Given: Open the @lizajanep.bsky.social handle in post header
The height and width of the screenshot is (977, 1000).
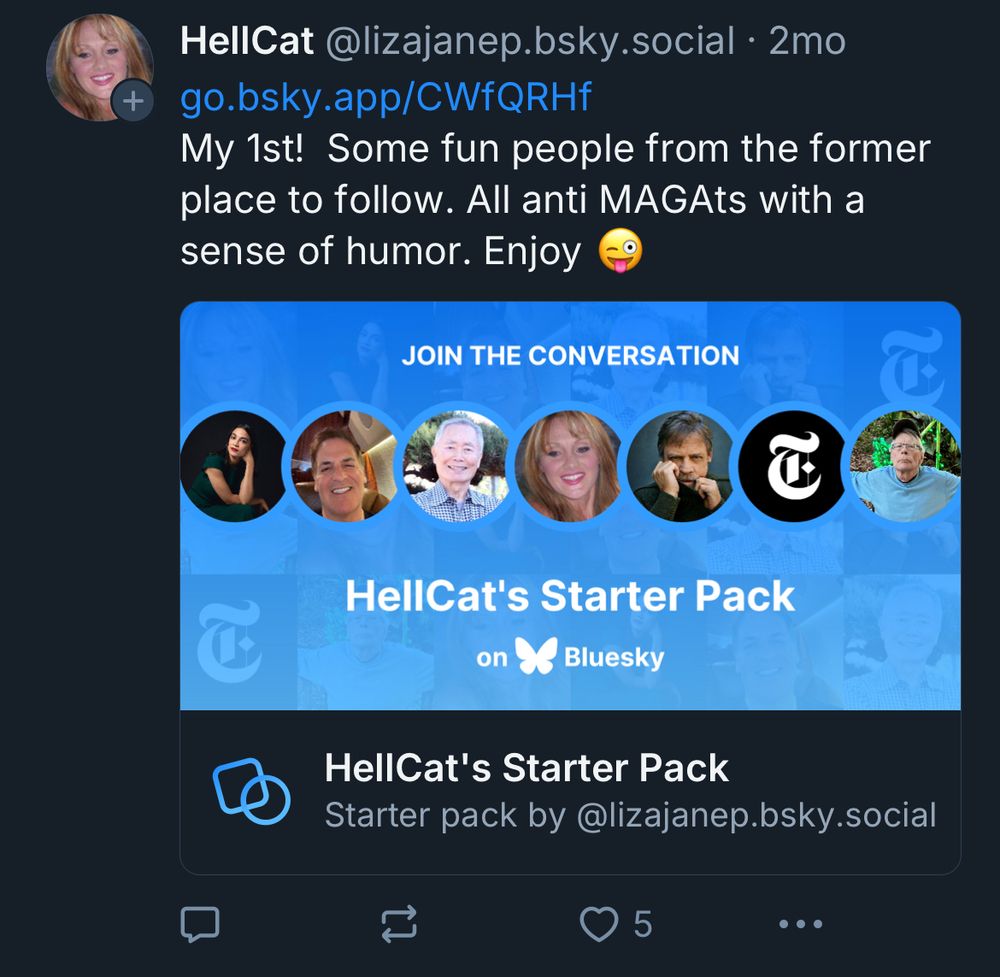Looking at the screenshot, I should pos(525,41).
